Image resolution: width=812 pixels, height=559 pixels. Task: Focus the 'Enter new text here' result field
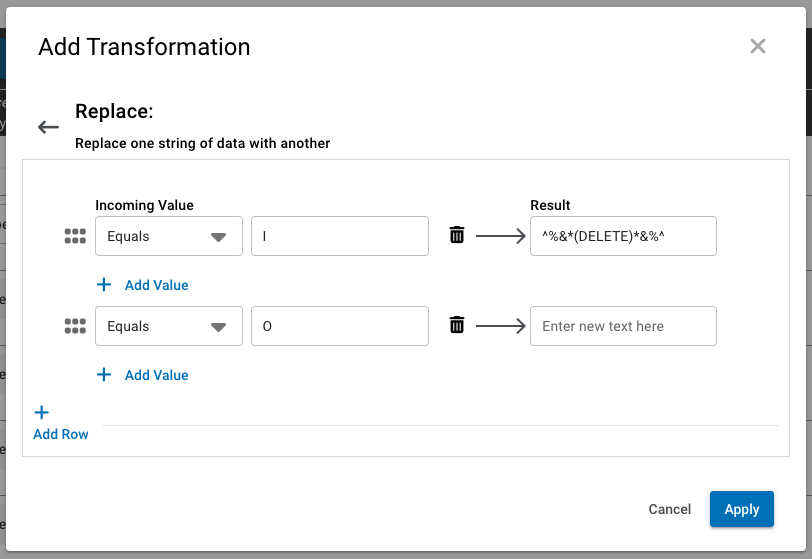pyautogui.click(x=624, y=326)
